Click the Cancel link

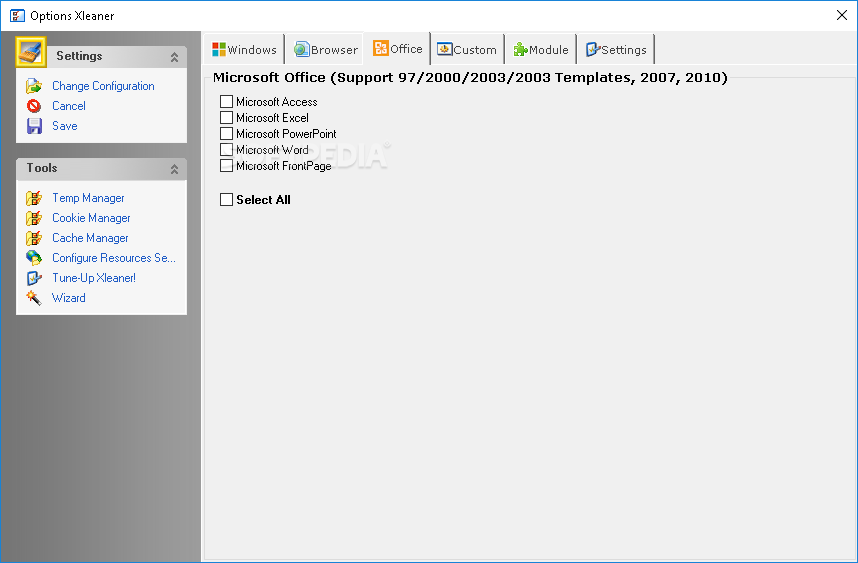(69, 106)
